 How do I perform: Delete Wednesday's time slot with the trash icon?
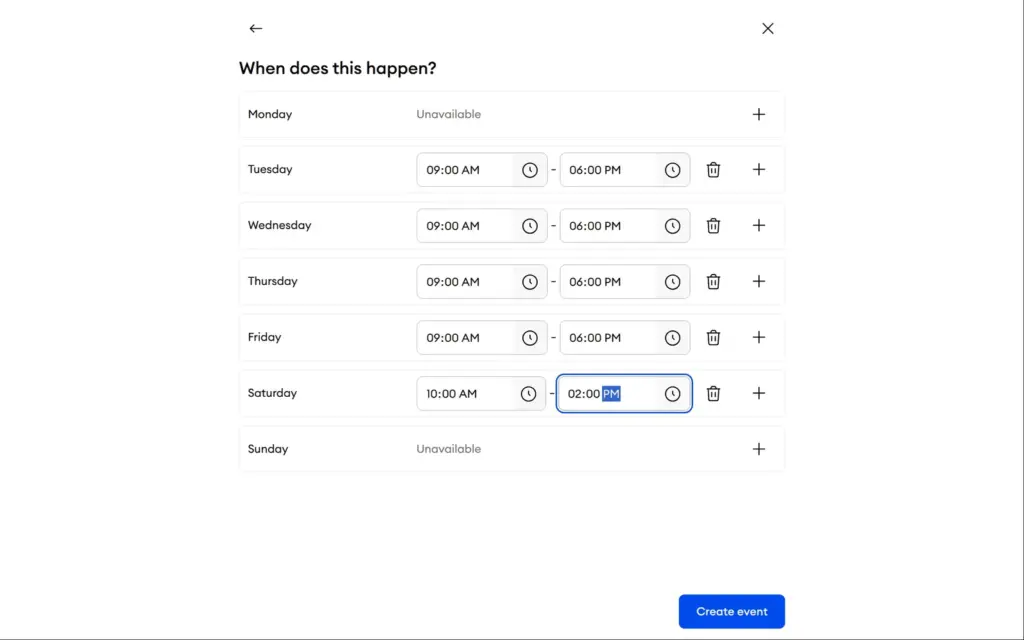coord(713,225)
